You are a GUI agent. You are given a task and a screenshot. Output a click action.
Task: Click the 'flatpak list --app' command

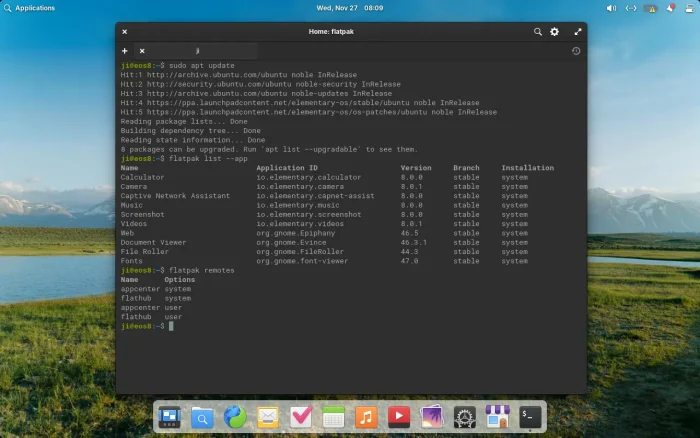click(x=208, y=159)
